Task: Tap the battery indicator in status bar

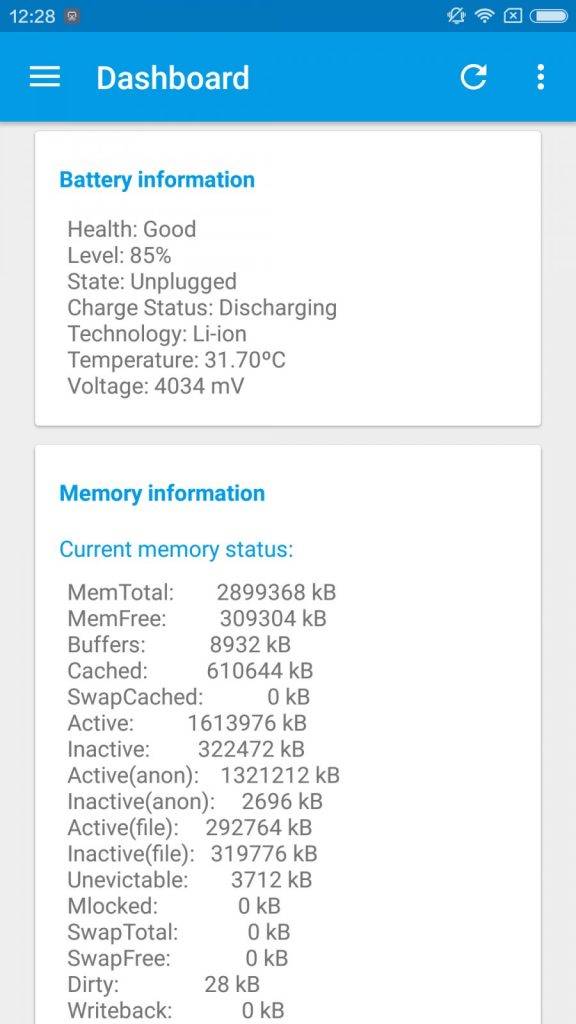Action: tap(549, 16)
